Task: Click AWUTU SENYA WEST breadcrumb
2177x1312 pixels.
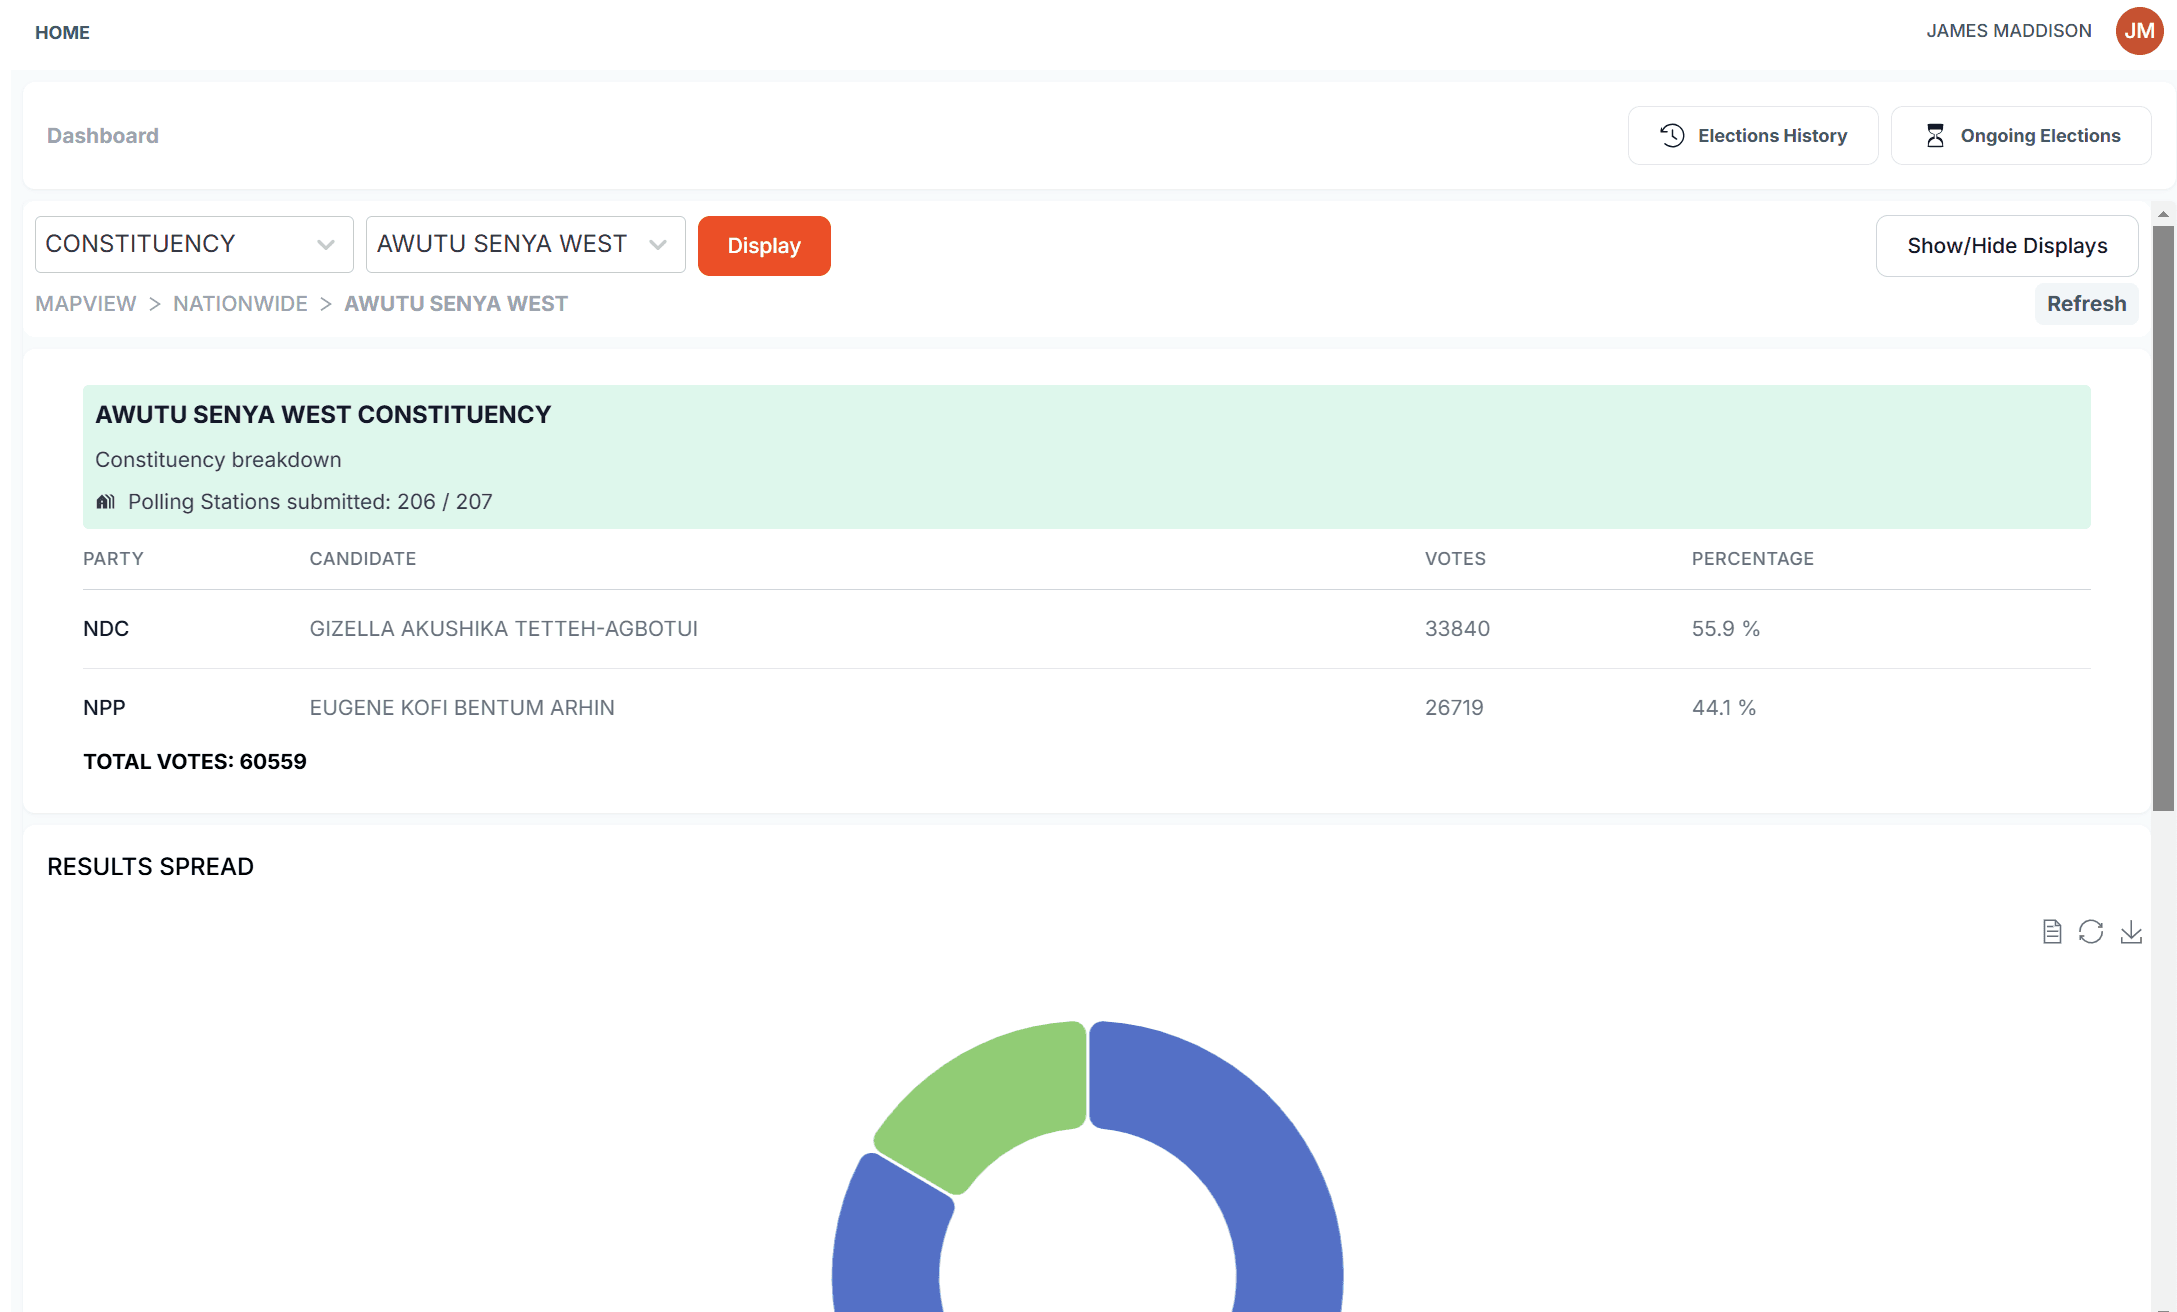Action: click(456, 304)
